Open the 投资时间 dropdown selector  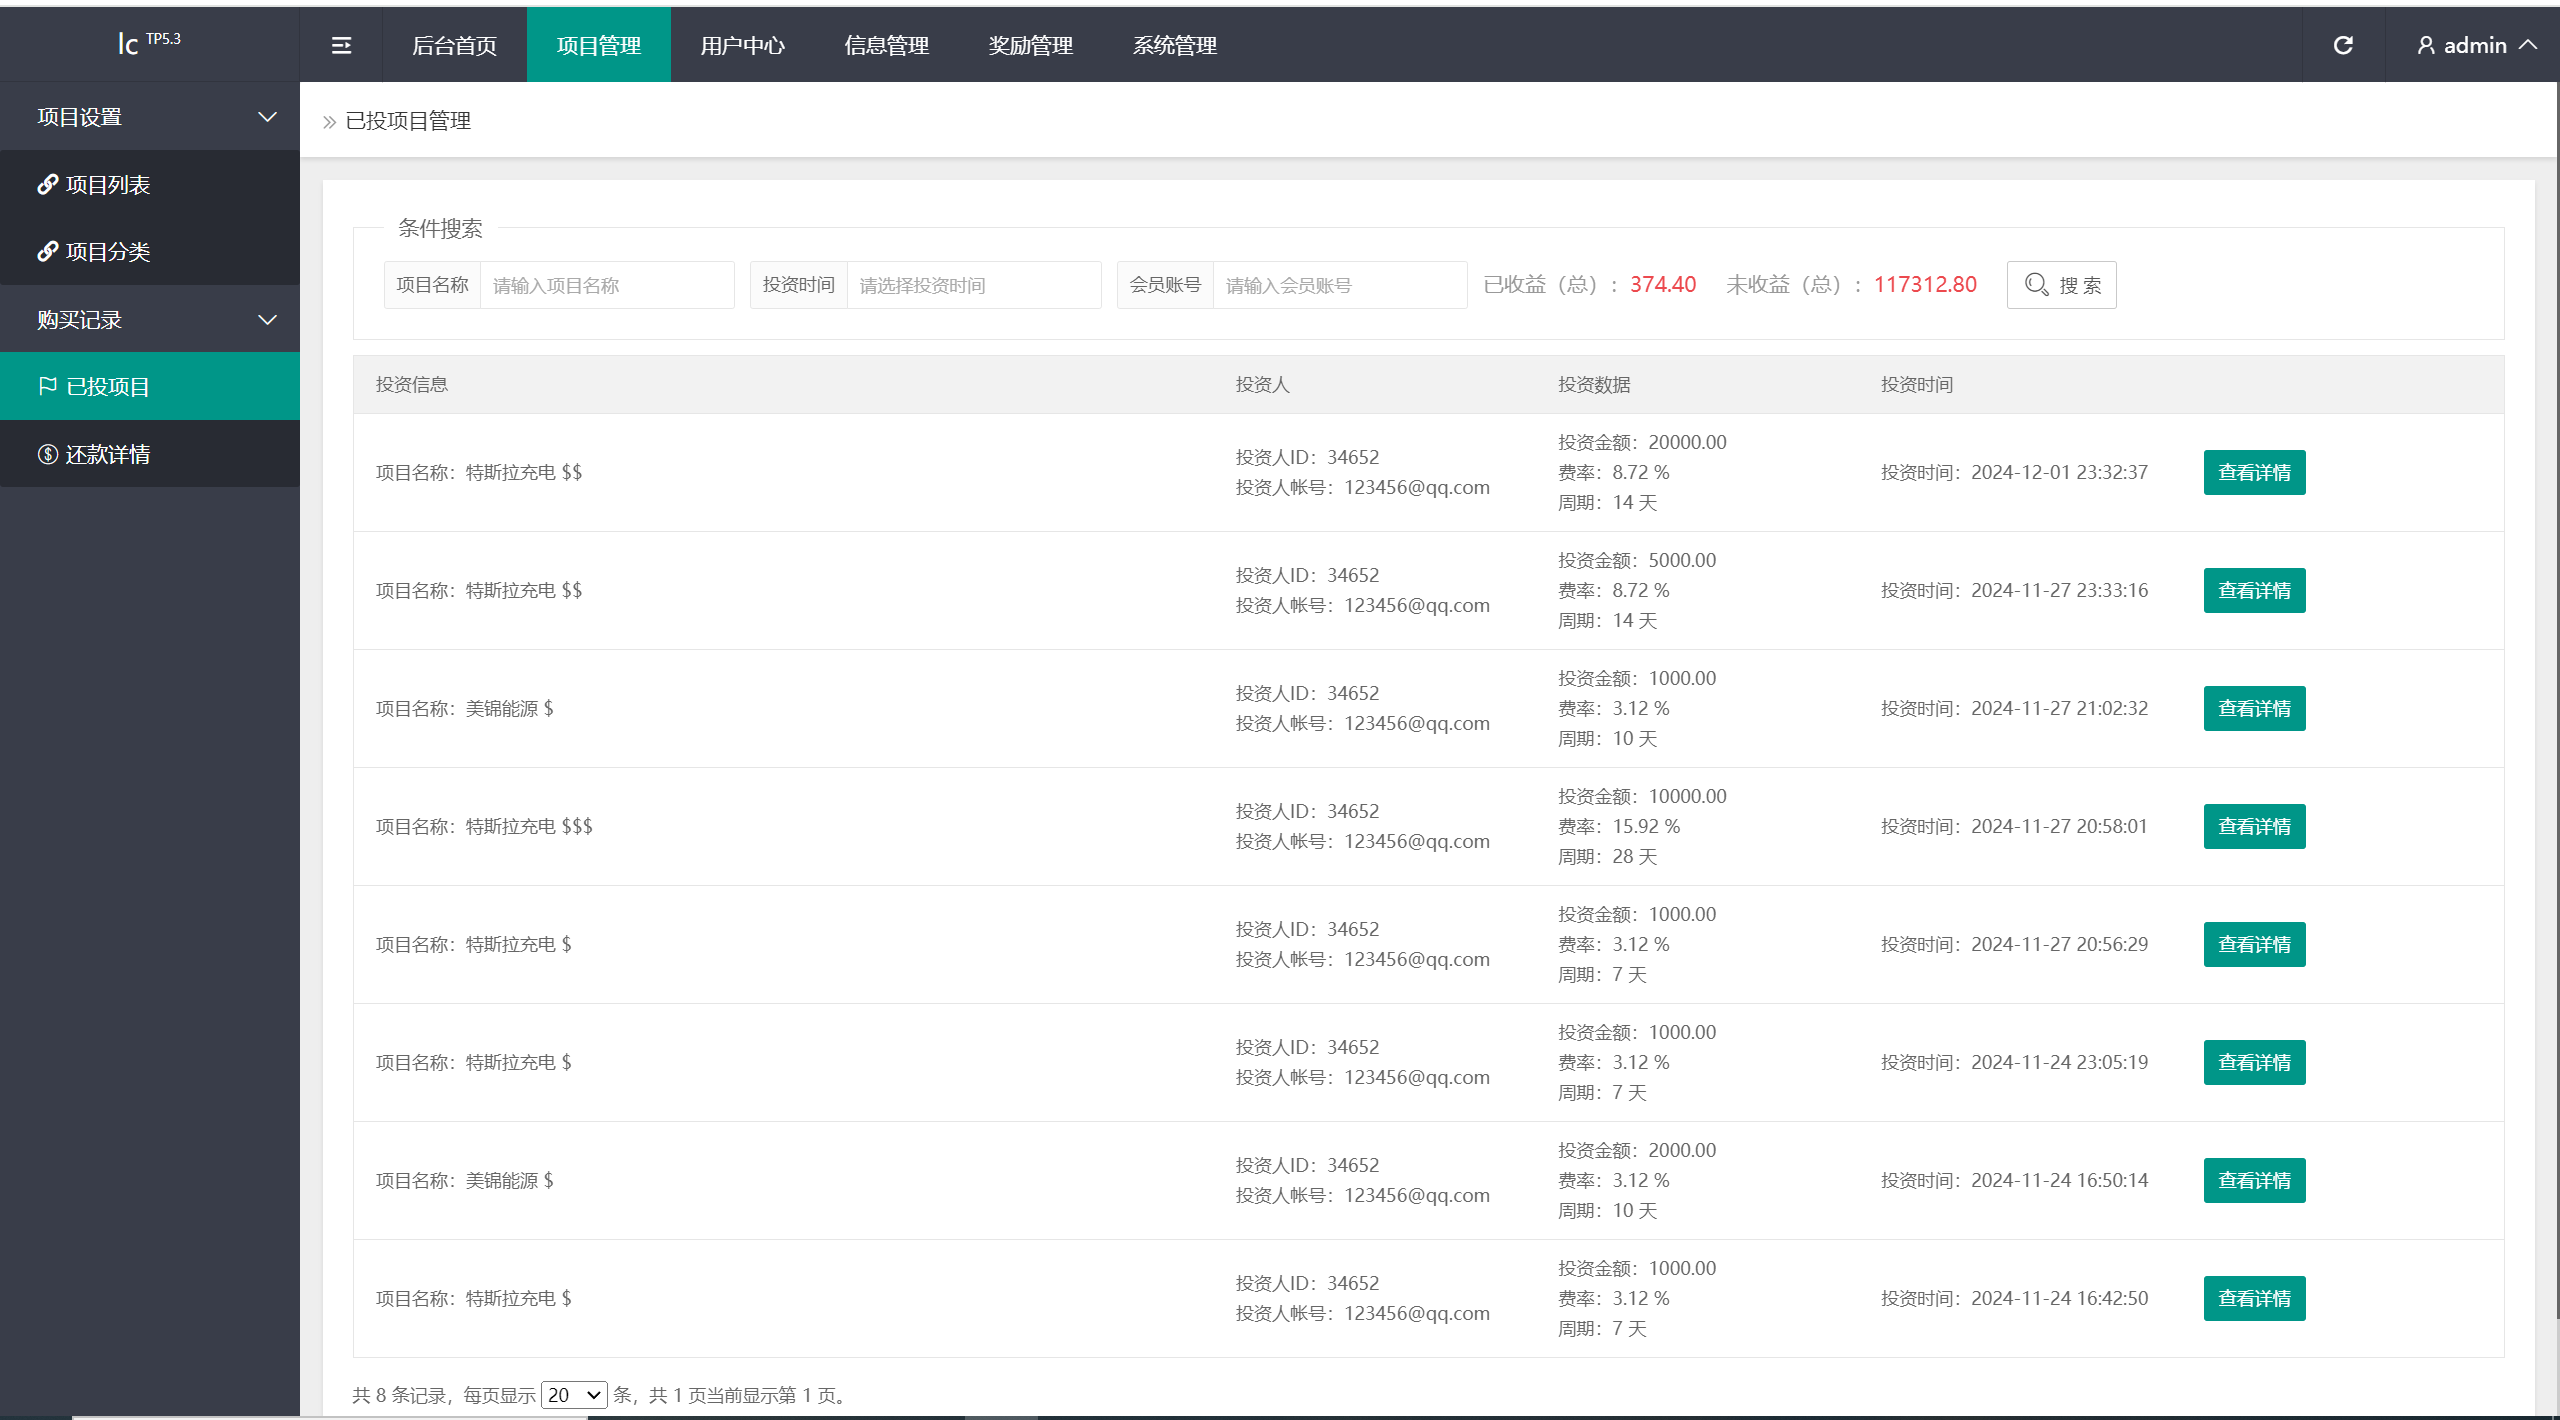coord(969,283)
